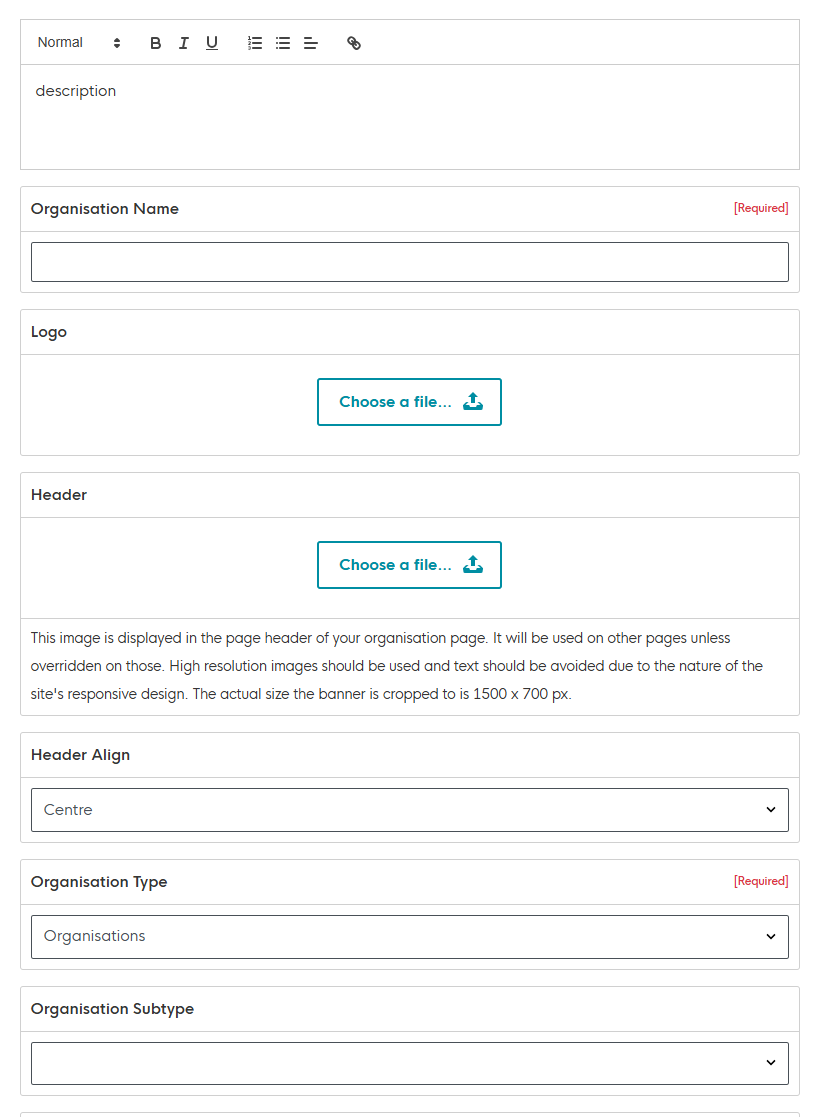Click "Choose a file..." under Logo
The width and height of the screenshot is (830, 1117).
[395, 402]
